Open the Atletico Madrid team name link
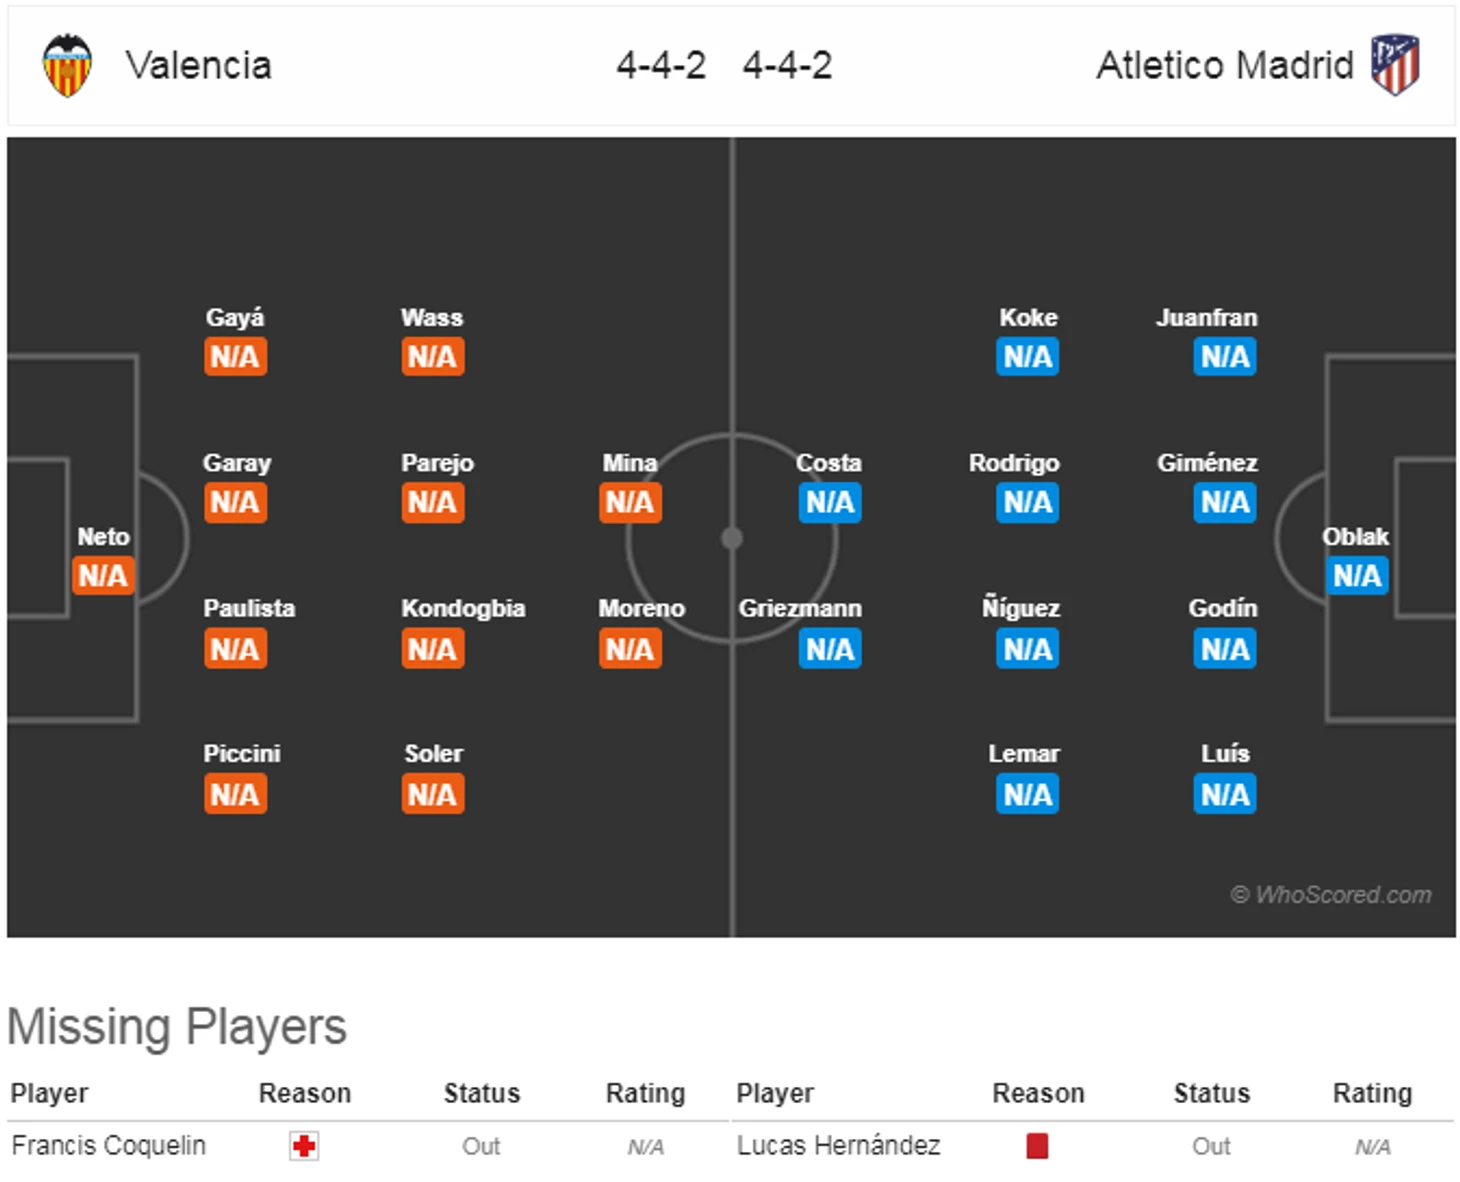1460x1182 pixels. pyautogui.click(x=1225, y=66)
